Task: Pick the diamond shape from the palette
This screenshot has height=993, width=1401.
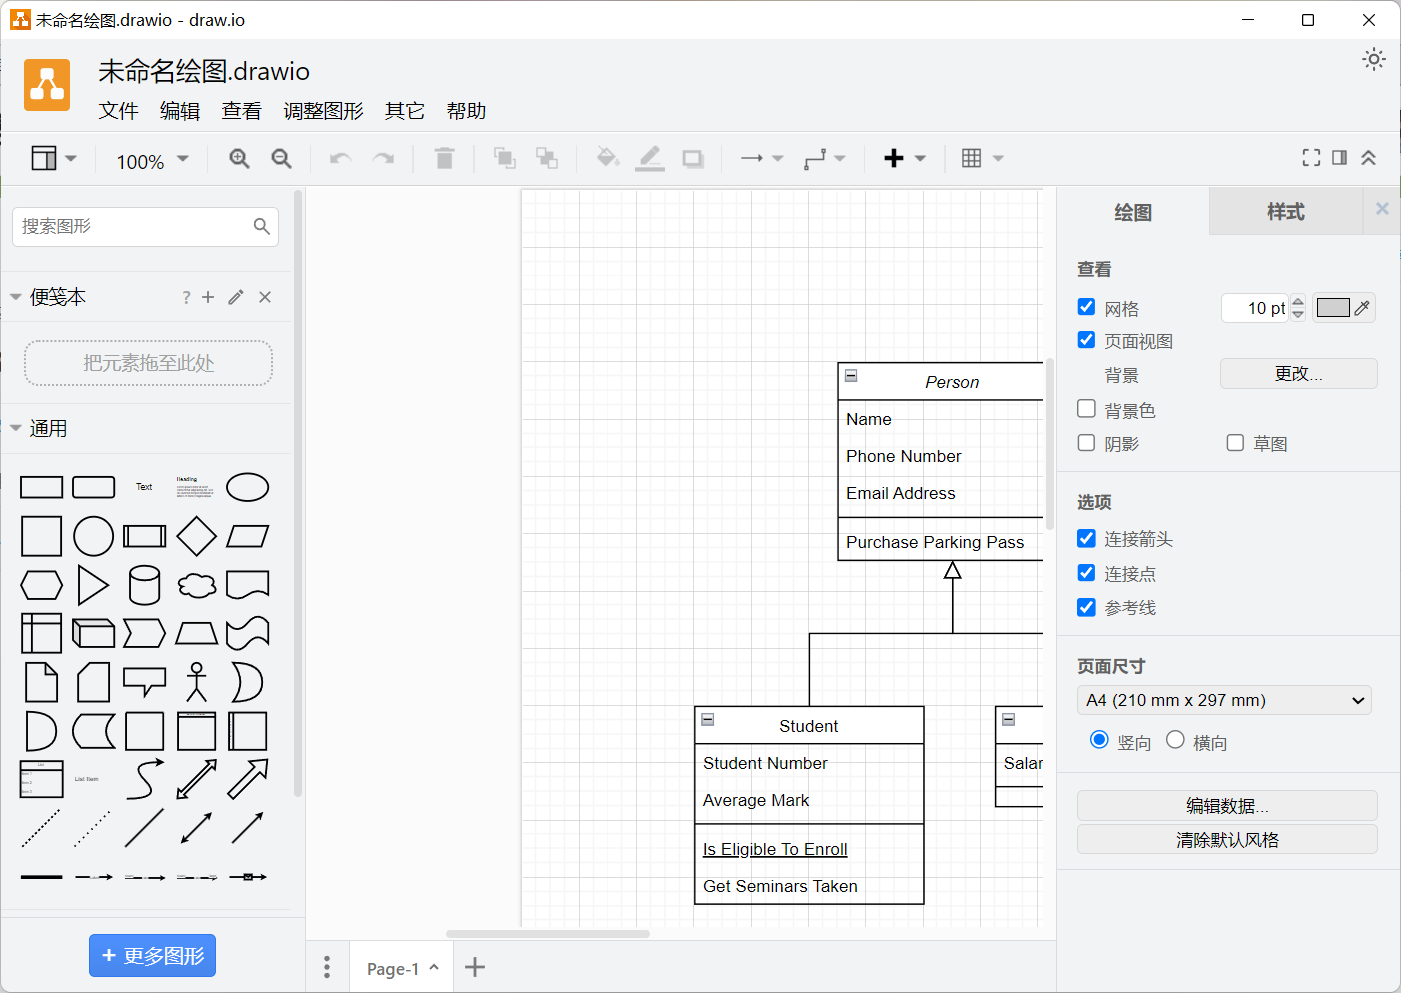Action: point(196,536)
